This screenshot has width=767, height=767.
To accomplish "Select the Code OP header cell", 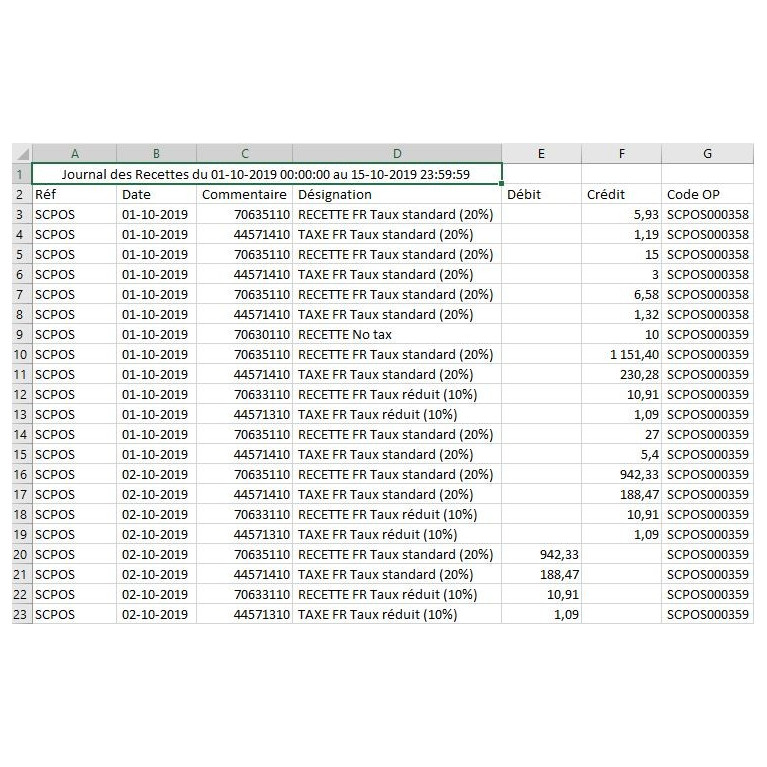I will tap(707, 194).
